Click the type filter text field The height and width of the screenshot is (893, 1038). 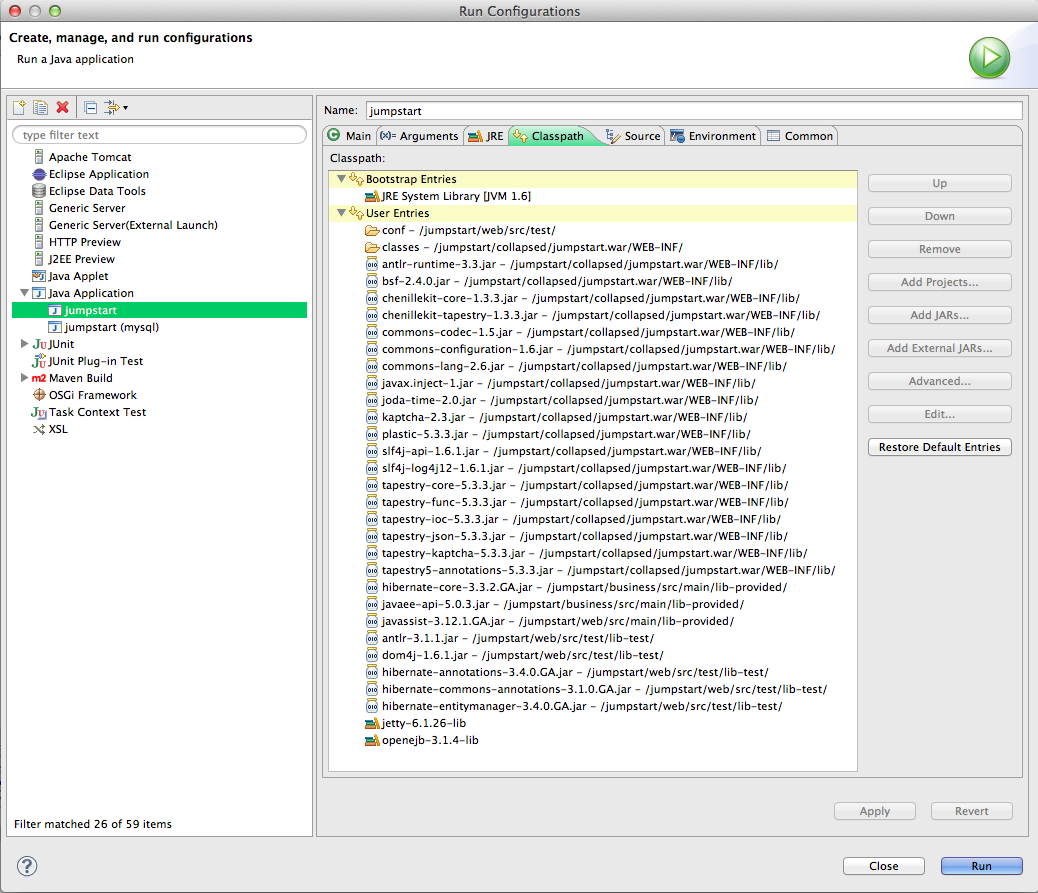click(x=160, y=135)
